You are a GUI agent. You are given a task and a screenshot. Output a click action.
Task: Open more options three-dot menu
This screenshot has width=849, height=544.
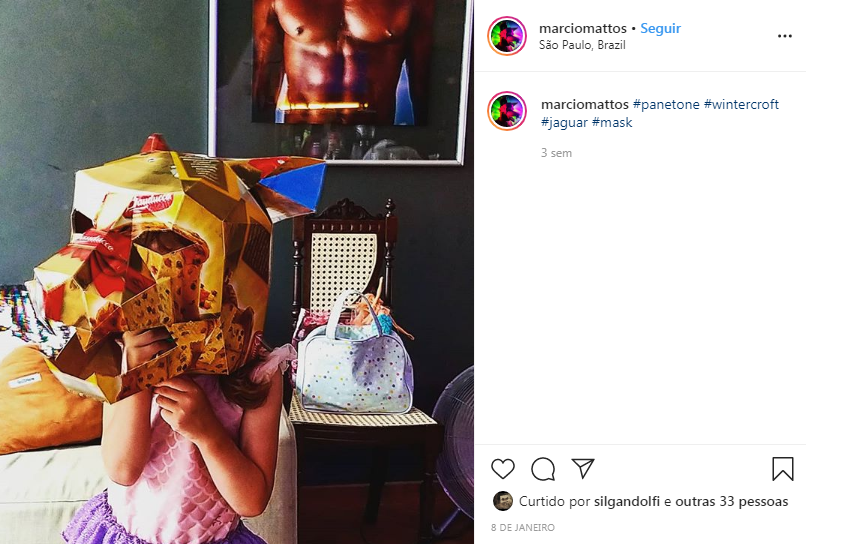785,36
